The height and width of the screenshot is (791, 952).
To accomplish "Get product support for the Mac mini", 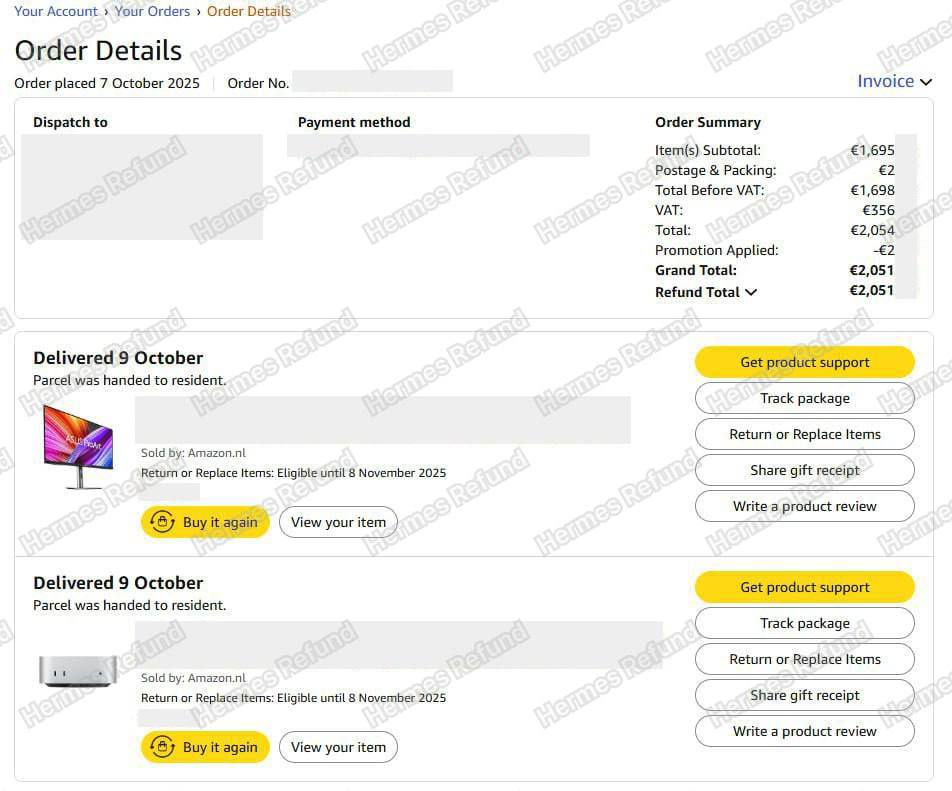I will tap(804, 587).
